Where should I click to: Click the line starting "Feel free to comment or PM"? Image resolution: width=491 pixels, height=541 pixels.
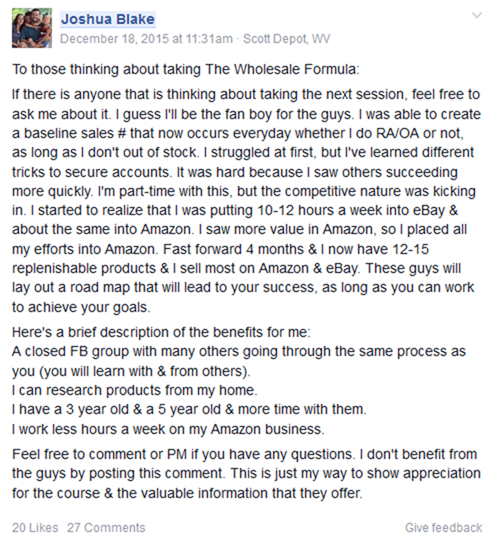coord(245,454)
